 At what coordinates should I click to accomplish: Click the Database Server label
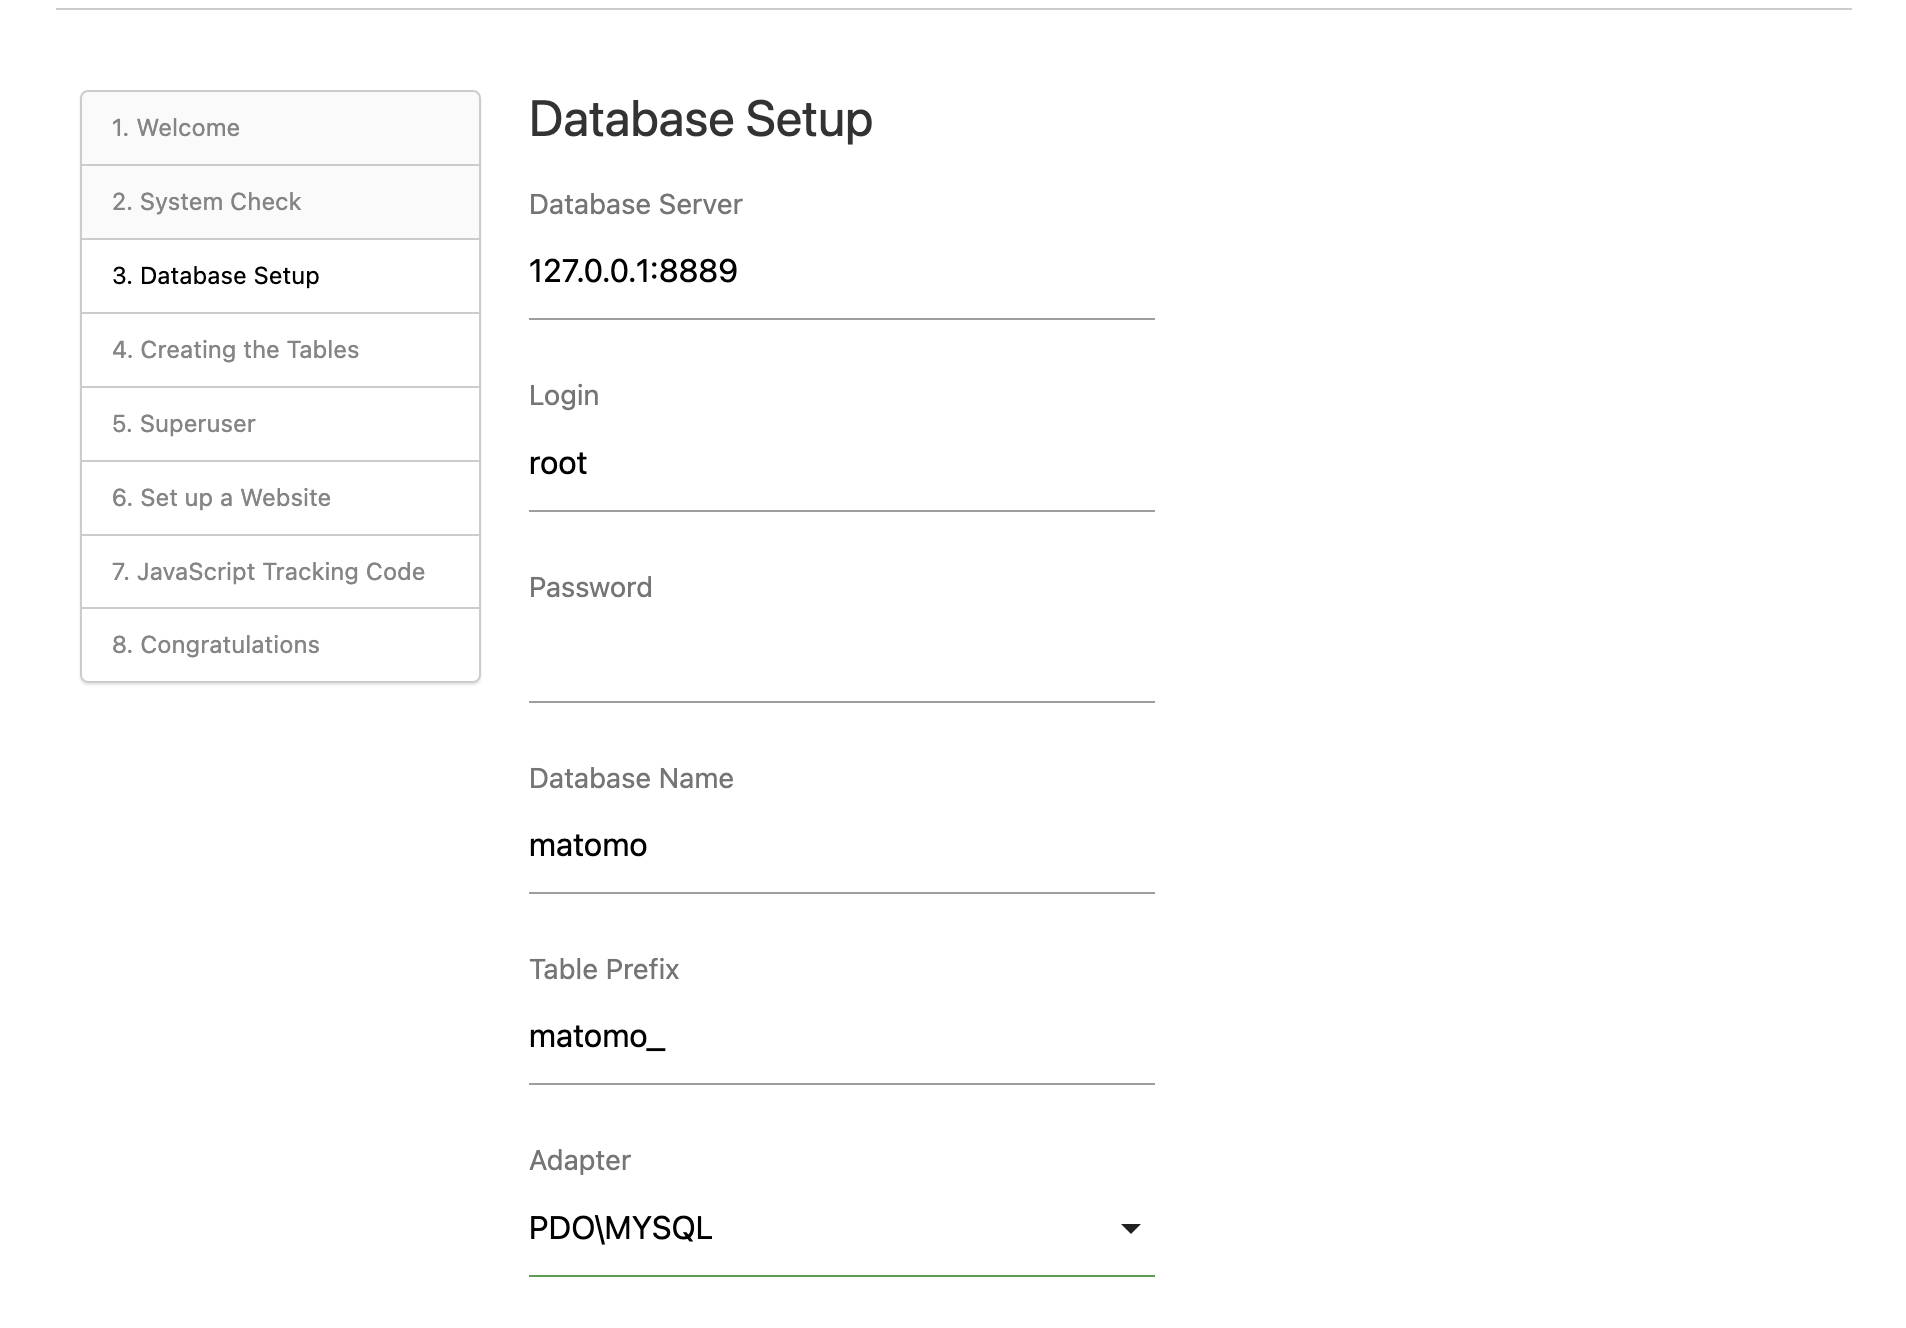click(x=635, y=204)
